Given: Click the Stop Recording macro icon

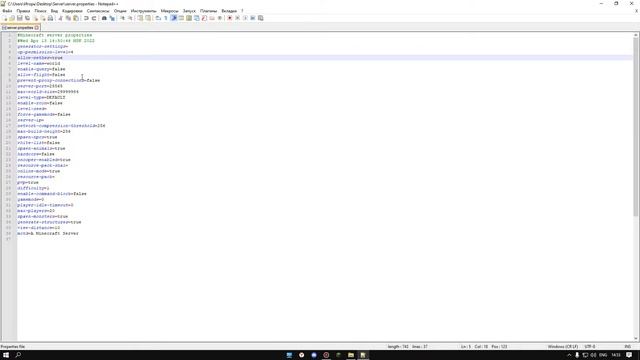Looking at the screenshot, I should point(237,18).
